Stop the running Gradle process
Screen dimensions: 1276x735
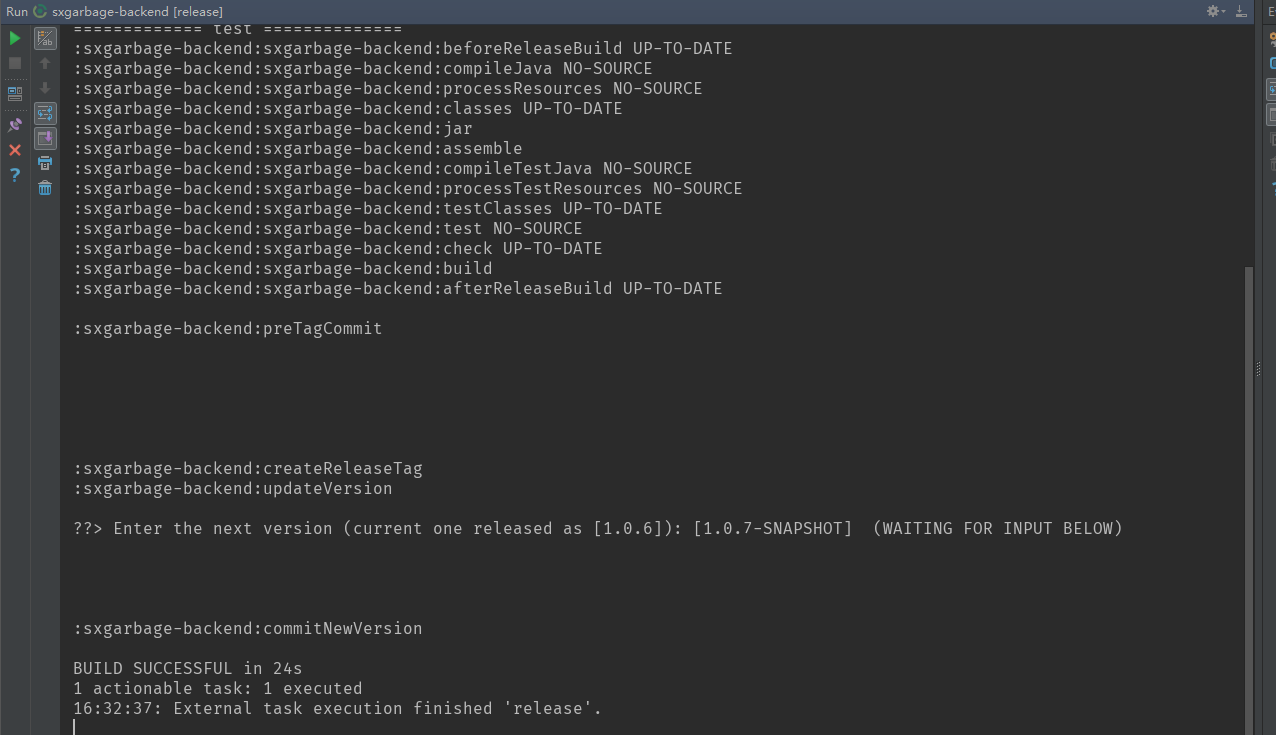click(14, 64)
